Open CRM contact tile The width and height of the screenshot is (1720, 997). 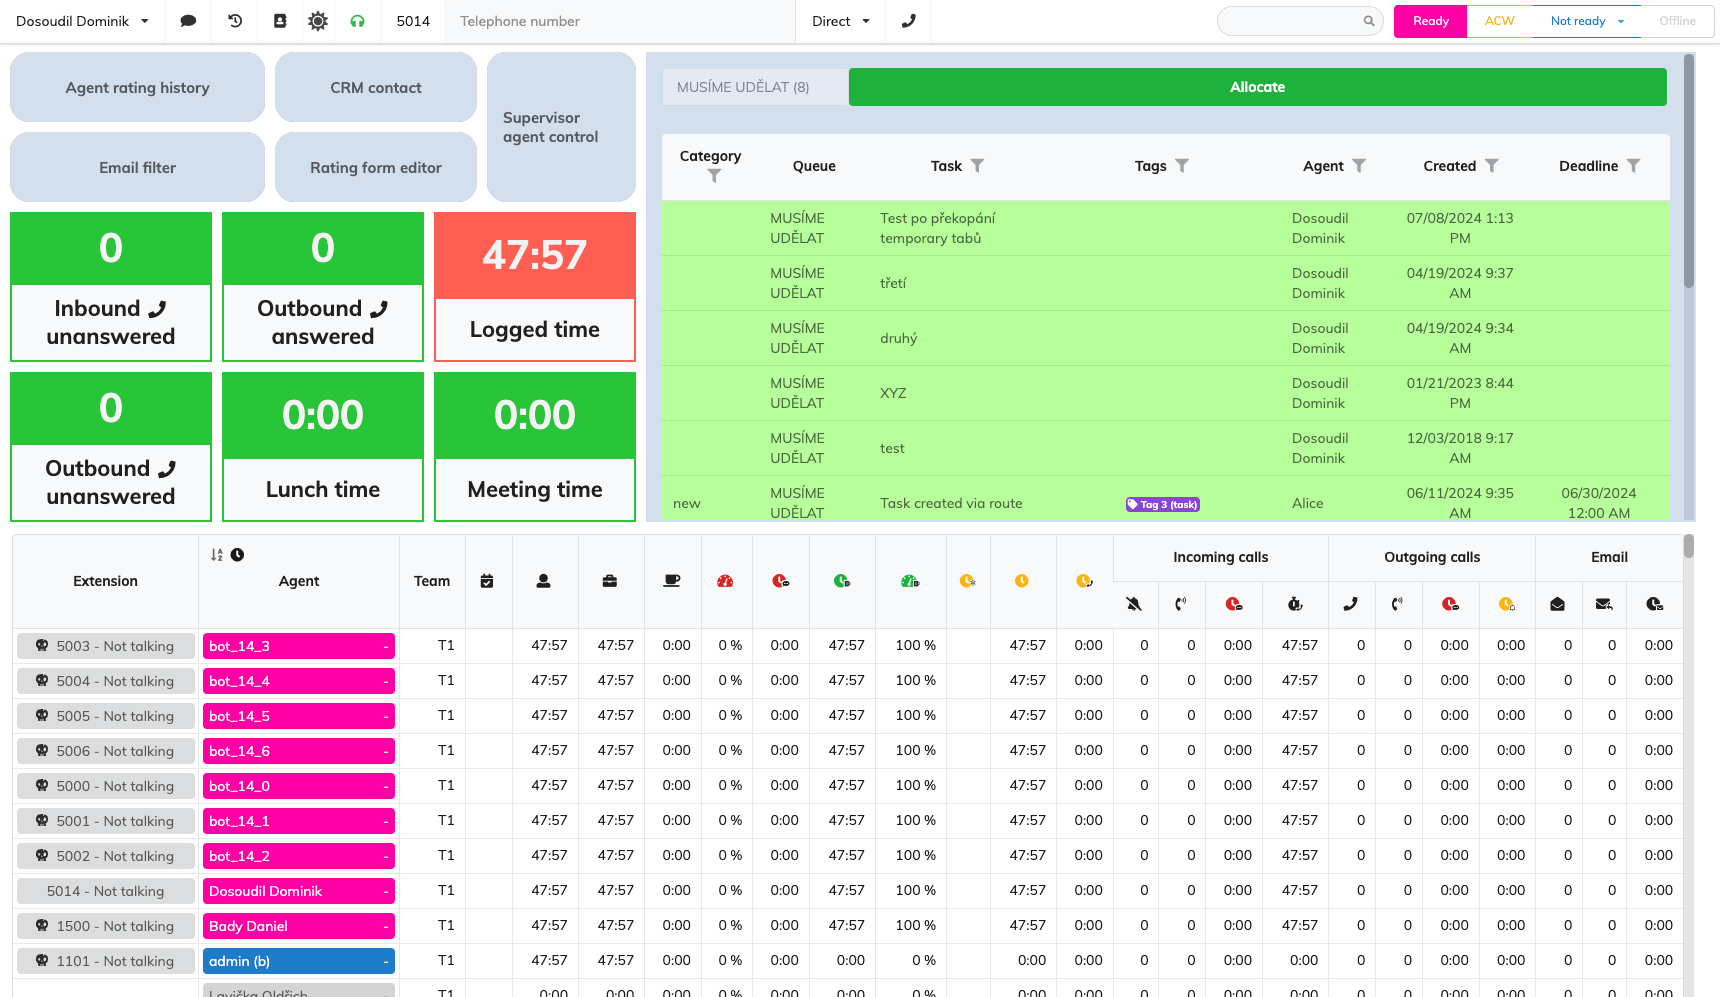(x=376, y=87)
